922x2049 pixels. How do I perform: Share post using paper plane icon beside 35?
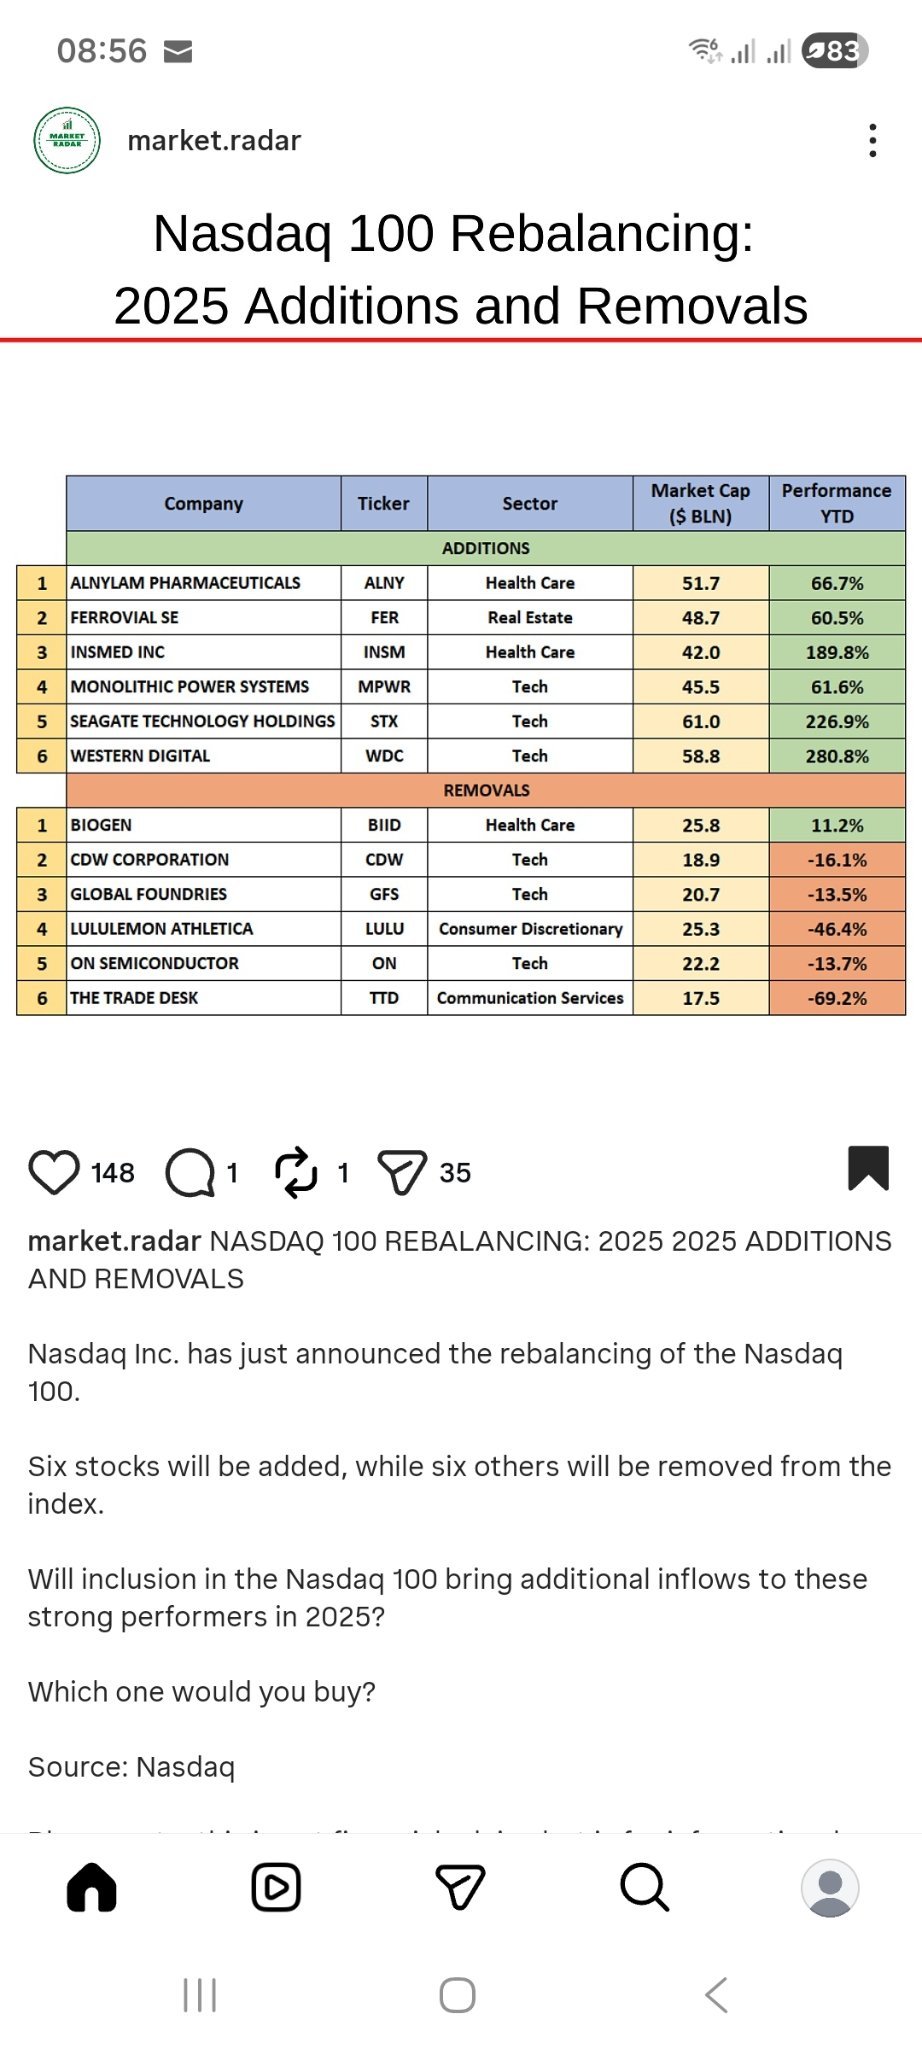click(402, 1172)
